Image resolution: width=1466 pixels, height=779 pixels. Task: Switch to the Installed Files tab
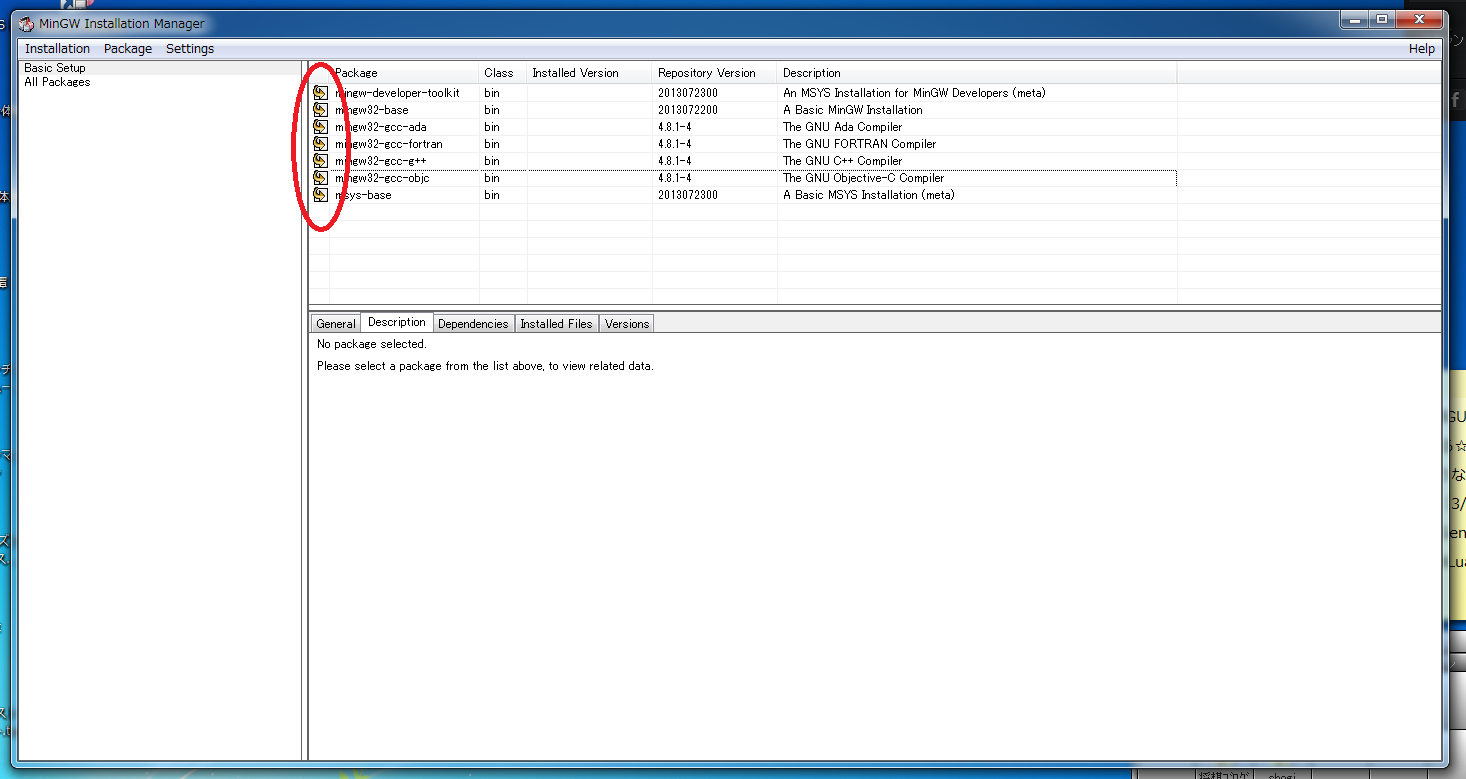[x=557, y=324]
